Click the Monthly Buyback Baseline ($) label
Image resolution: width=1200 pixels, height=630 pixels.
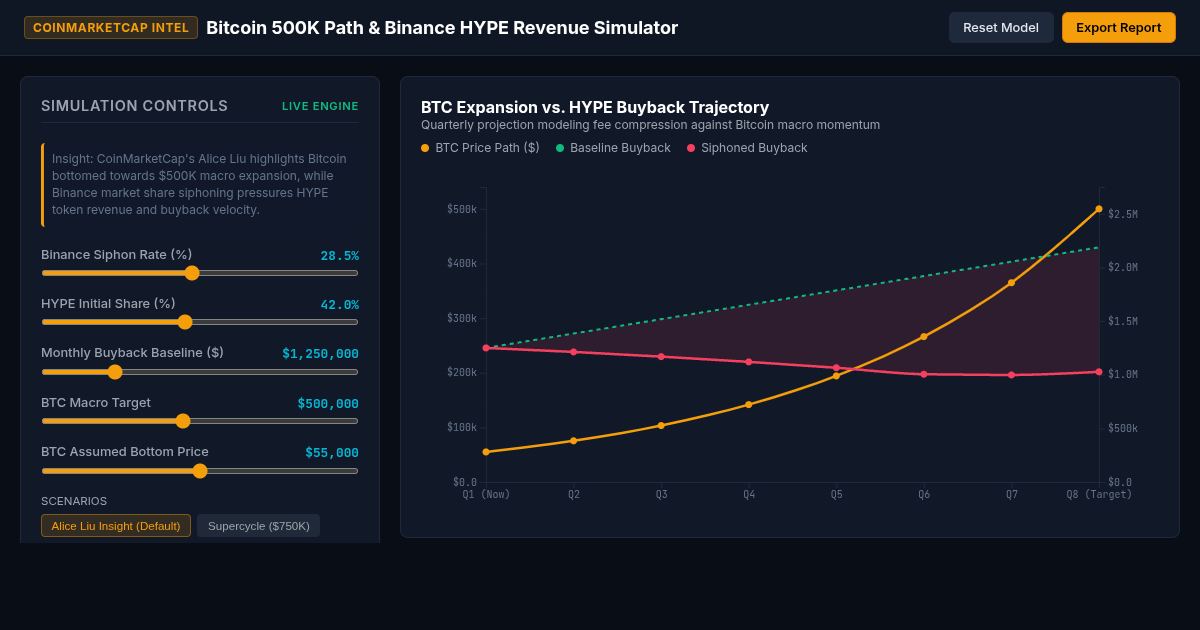pos(132,353)
